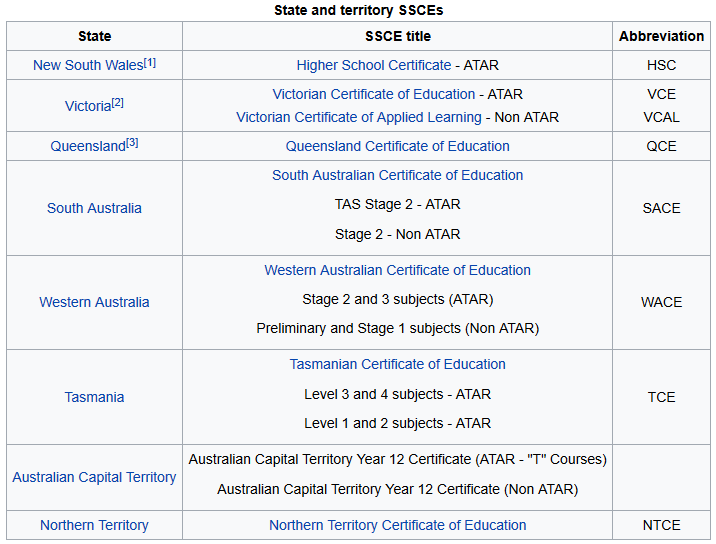Follow citation [3] next to Queensland
Viewport: 716px width, 544px height.
pyautogui.click(x=132, y=143)
